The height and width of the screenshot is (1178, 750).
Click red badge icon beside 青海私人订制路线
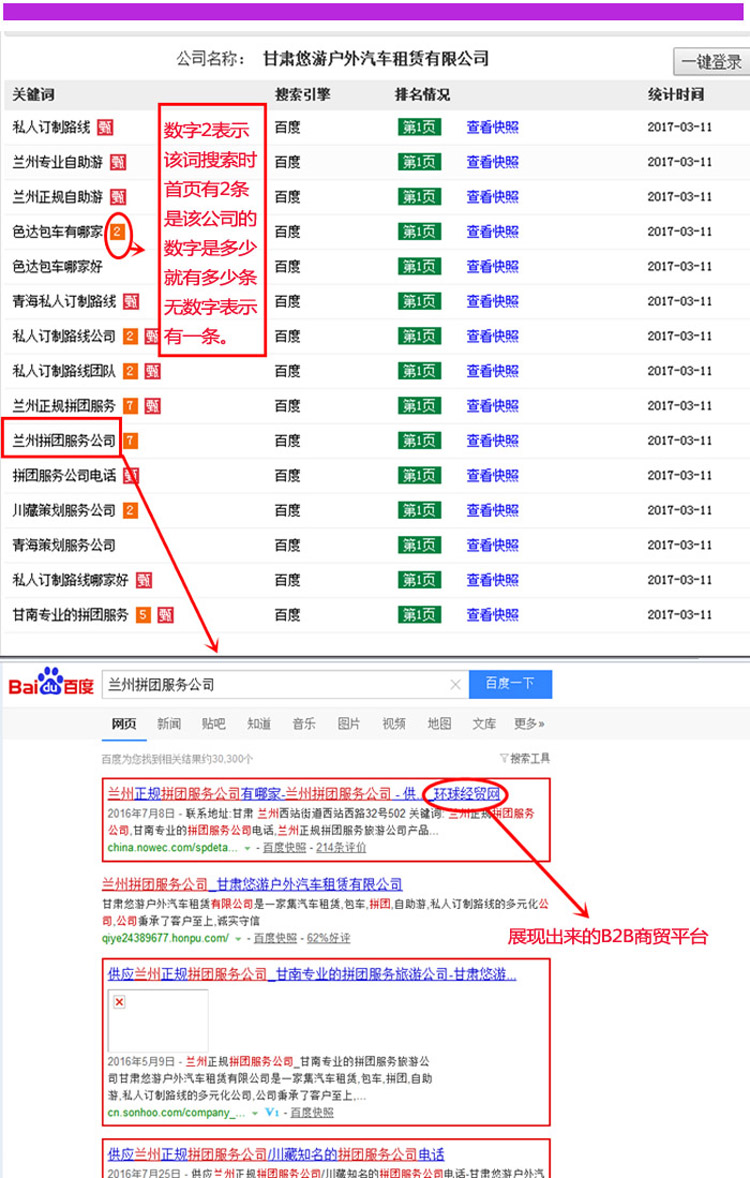[131, 301]
